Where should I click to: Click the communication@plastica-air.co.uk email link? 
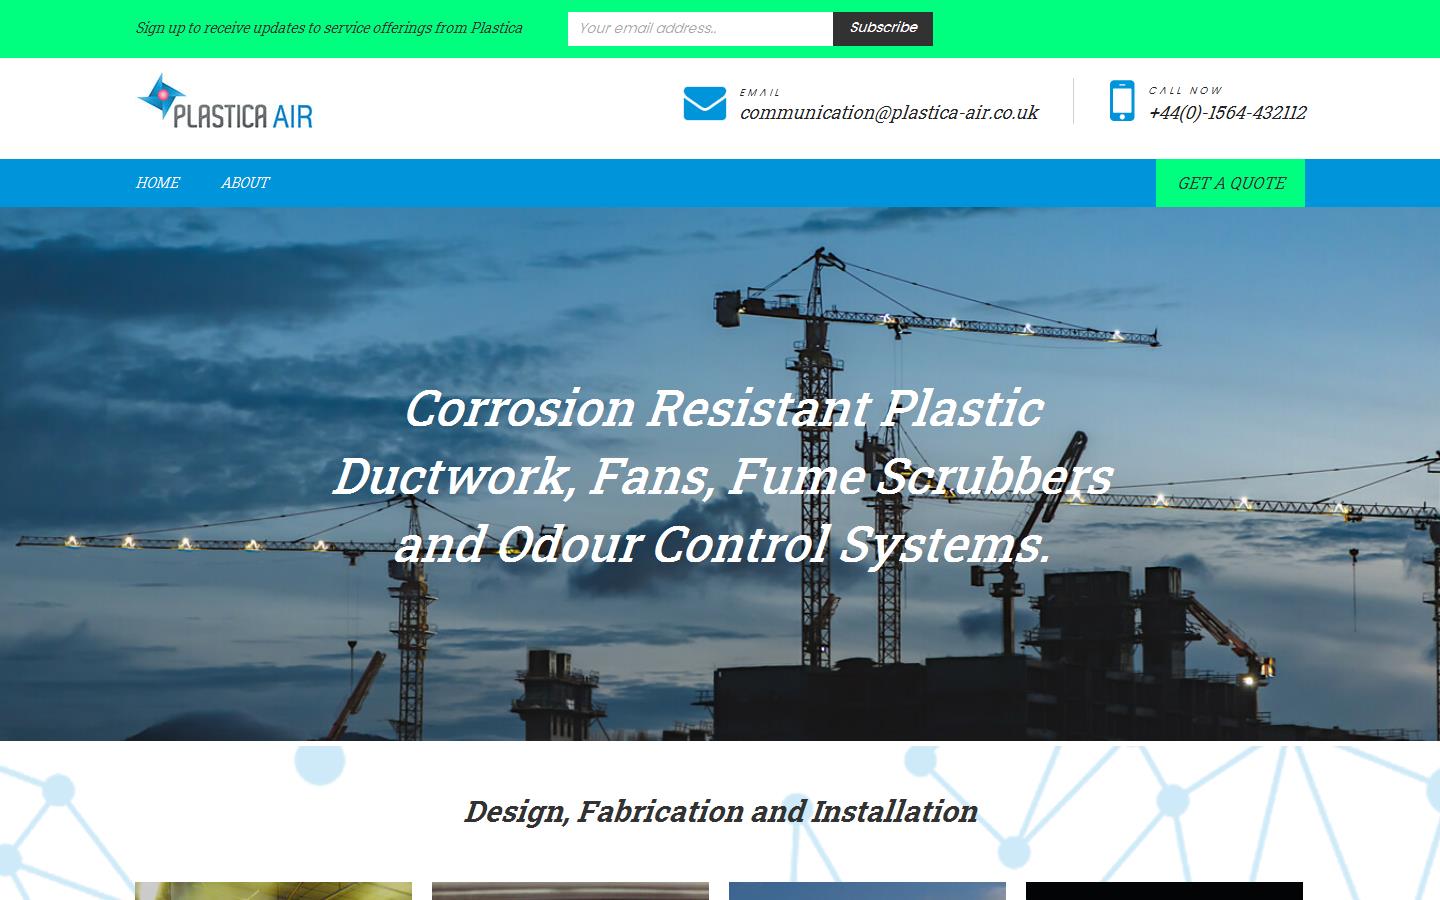888,113
